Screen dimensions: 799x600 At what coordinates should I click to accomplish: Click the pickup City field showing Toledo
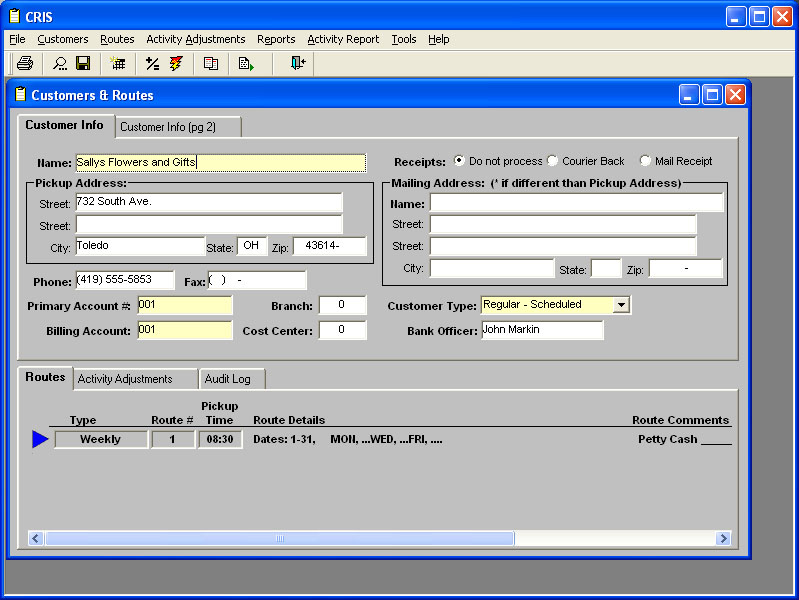[x=140, y=246]
